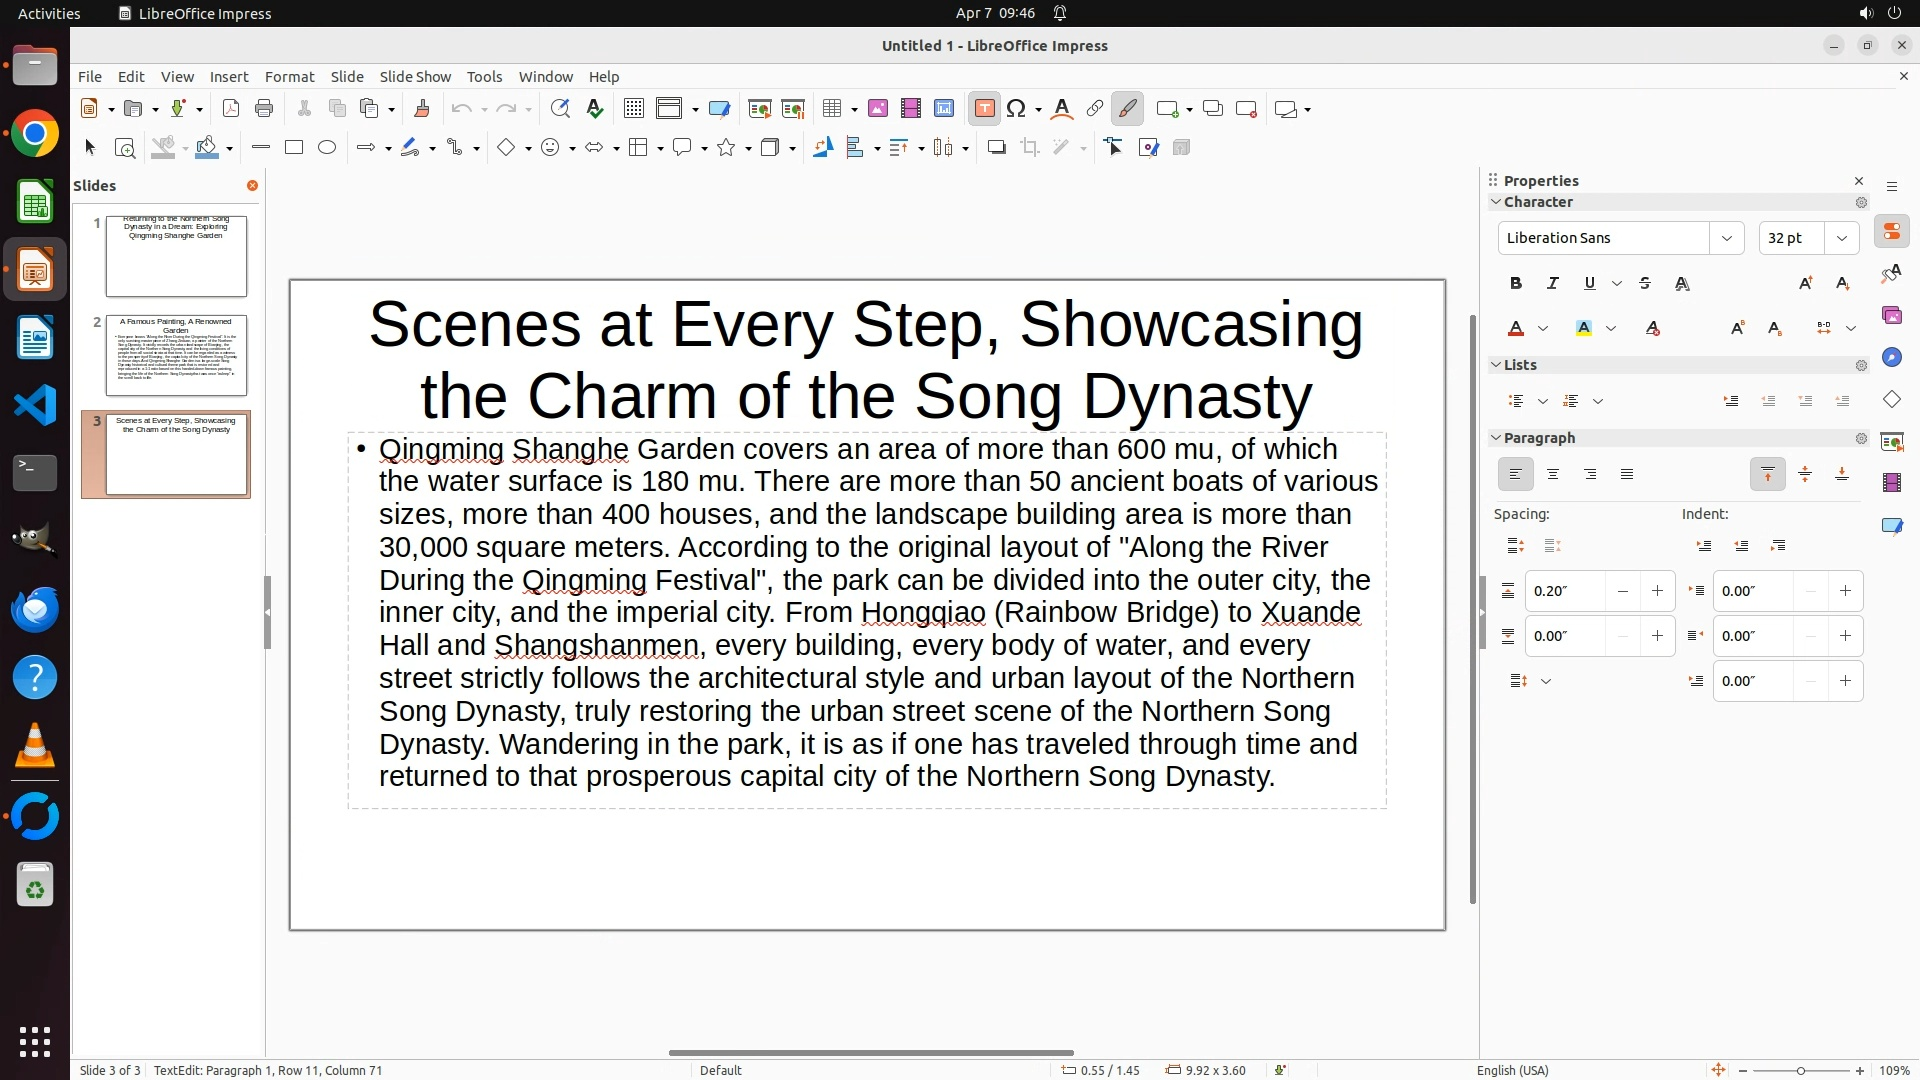Open the Gallery sidebar deck icon
The image size is (1920, 1080).
[1891, 315]
